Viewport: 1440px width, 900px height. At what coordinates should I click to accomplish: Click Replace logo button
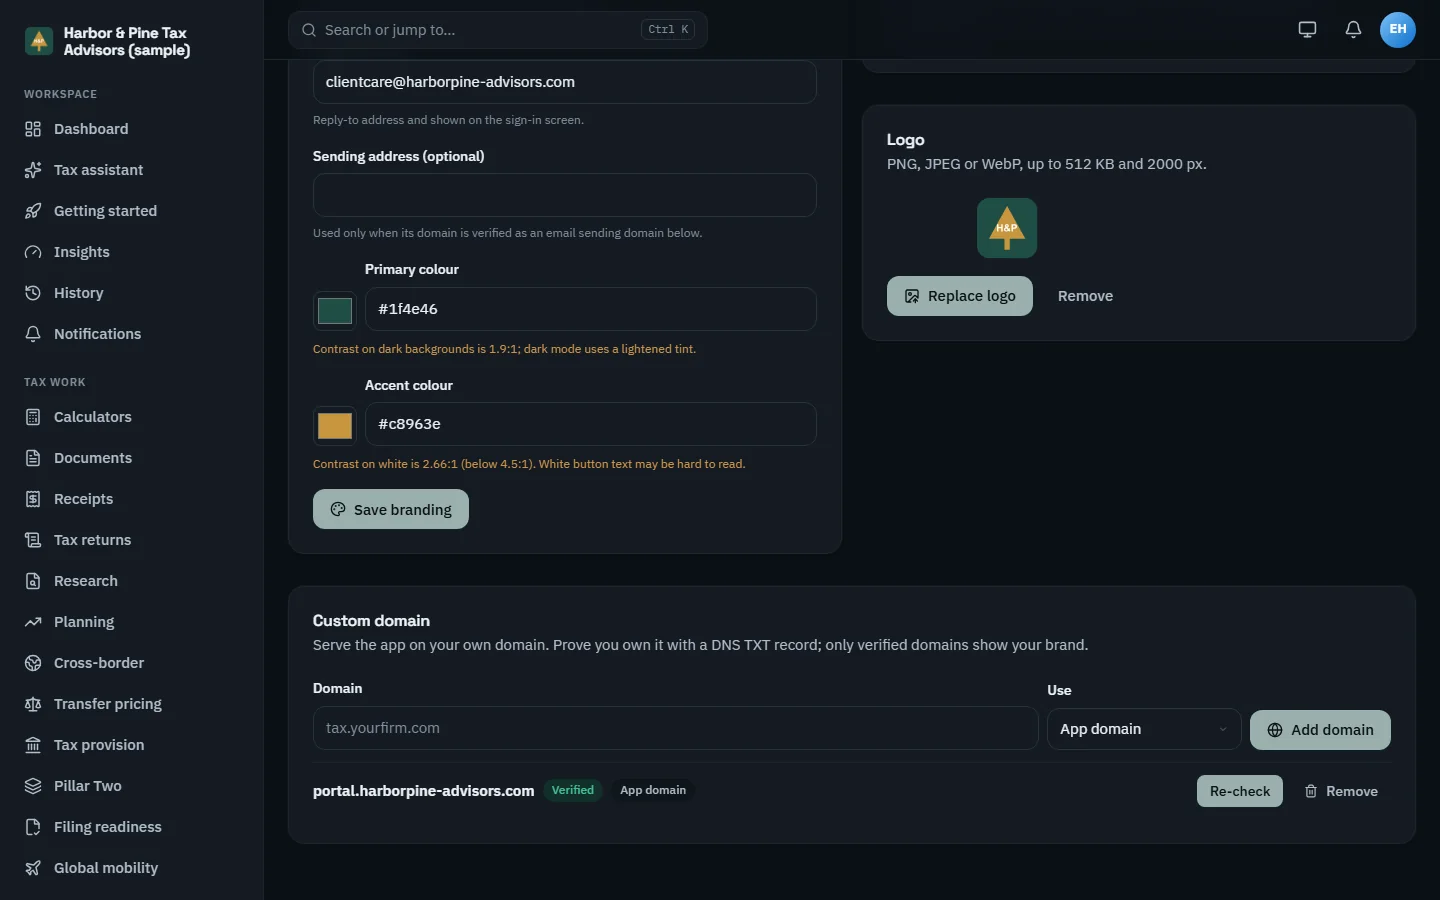[960, 296]
